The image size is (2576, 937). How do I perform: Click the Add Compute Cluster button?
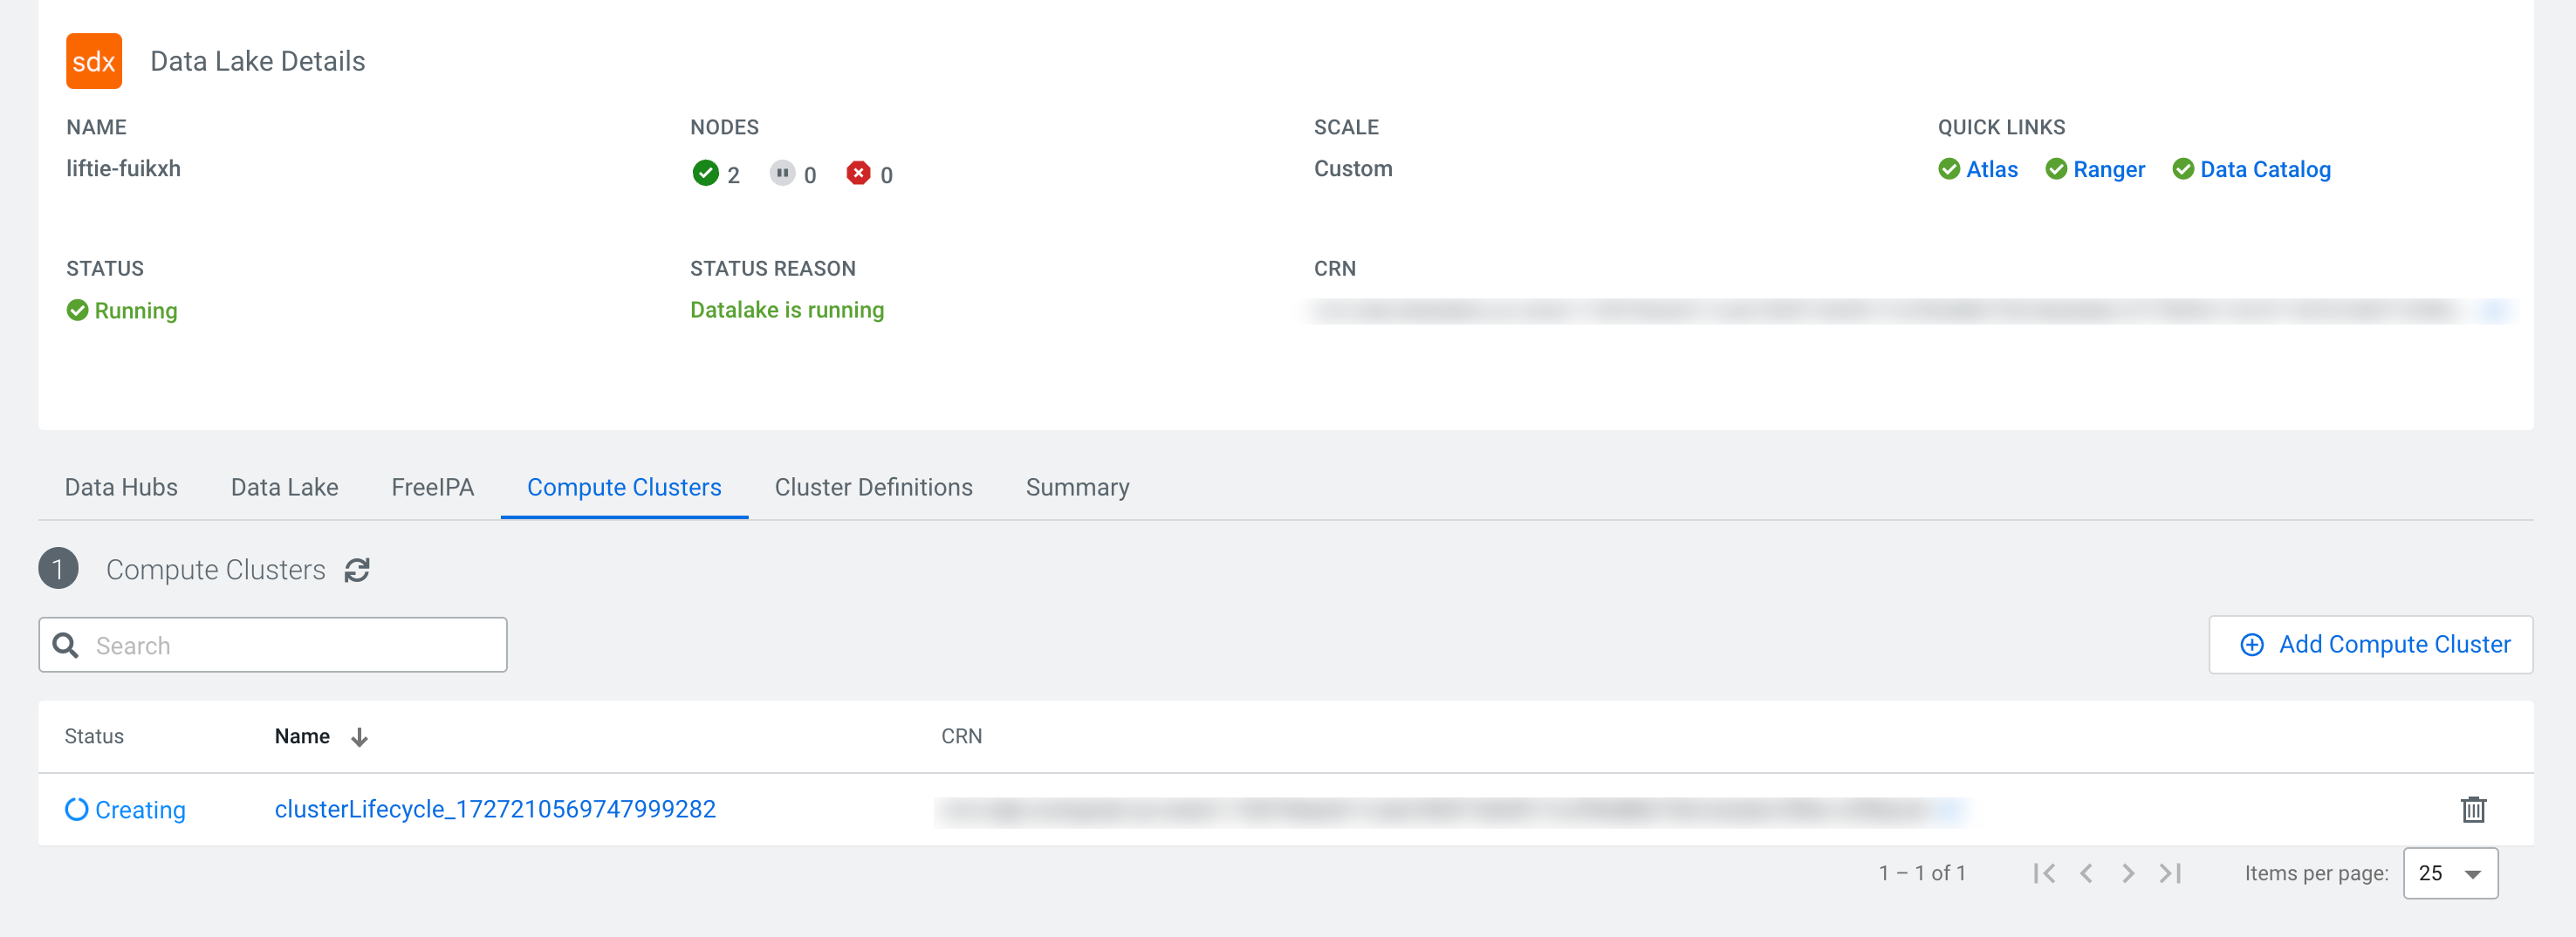click(x=2370, y=645)
